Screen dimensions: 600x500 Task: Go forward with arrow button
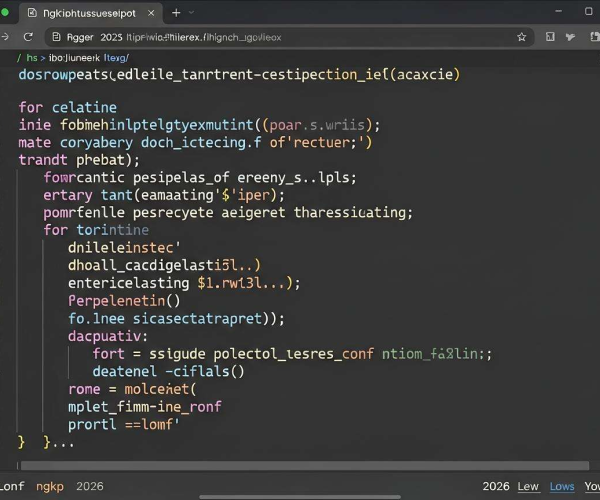pyautogui.click(x=5, y=37)
